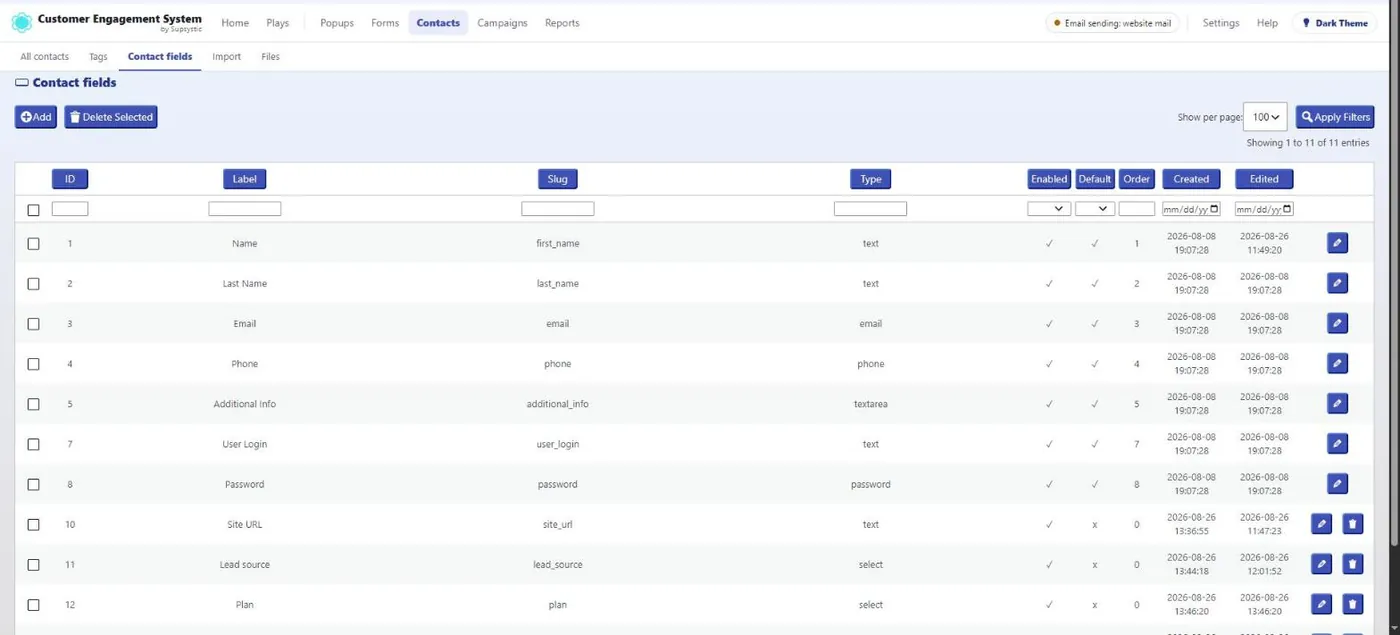Switch to Dark Theme
1400x635 pixels.
[1335, 23]
